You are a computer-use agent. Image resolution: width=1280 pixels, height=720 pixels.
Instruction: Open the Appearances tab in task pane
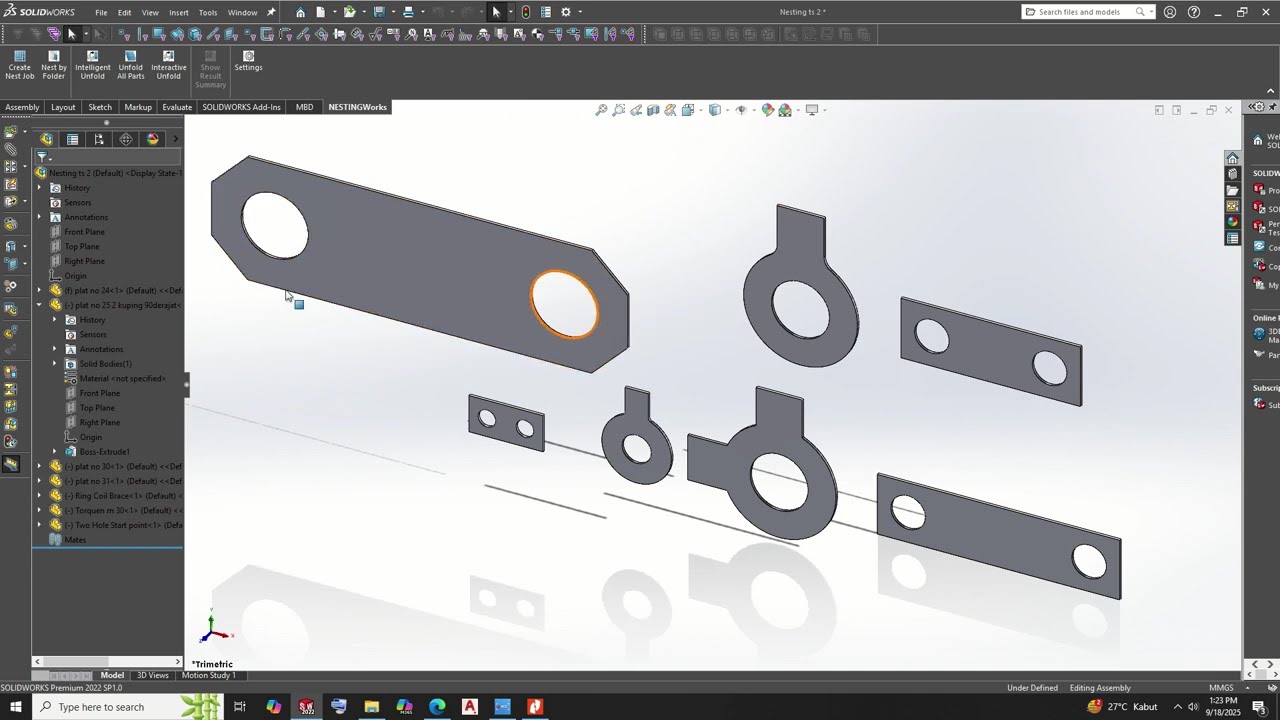[1233, 222]
